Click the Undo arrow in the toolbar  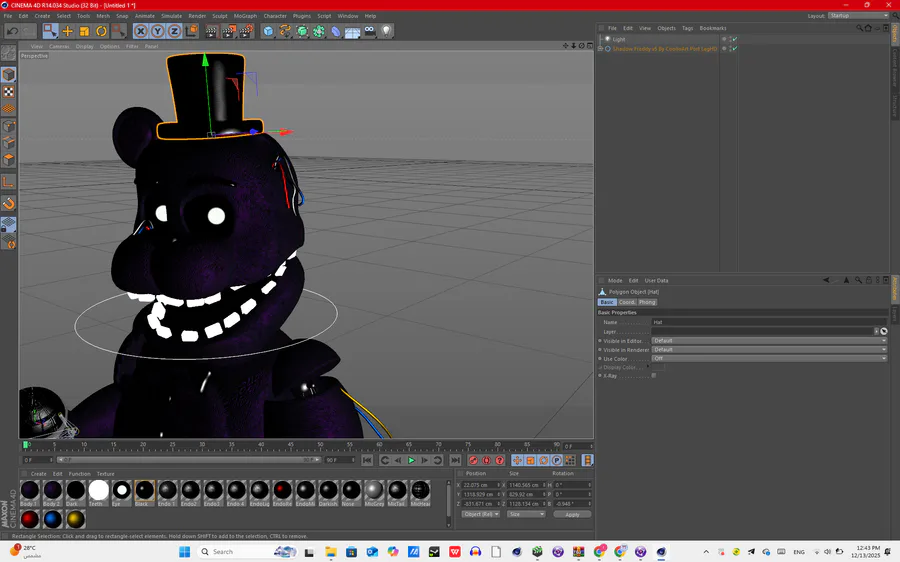12,31
